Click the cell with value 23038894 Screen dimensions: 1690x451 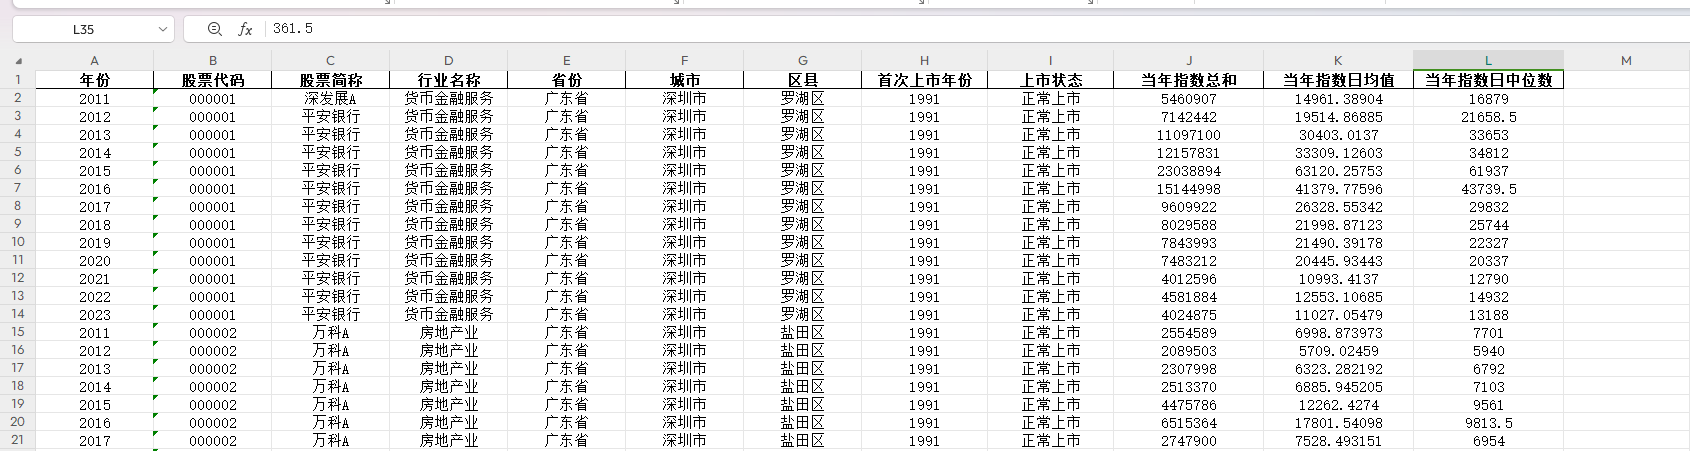coord(1189,171)
